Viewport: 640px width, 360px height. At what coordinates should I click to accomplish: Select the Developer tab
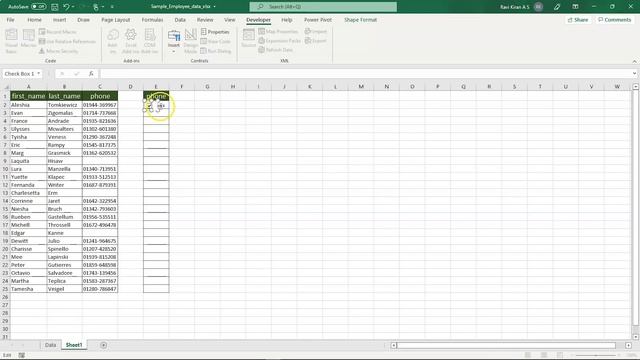point(258,20)
